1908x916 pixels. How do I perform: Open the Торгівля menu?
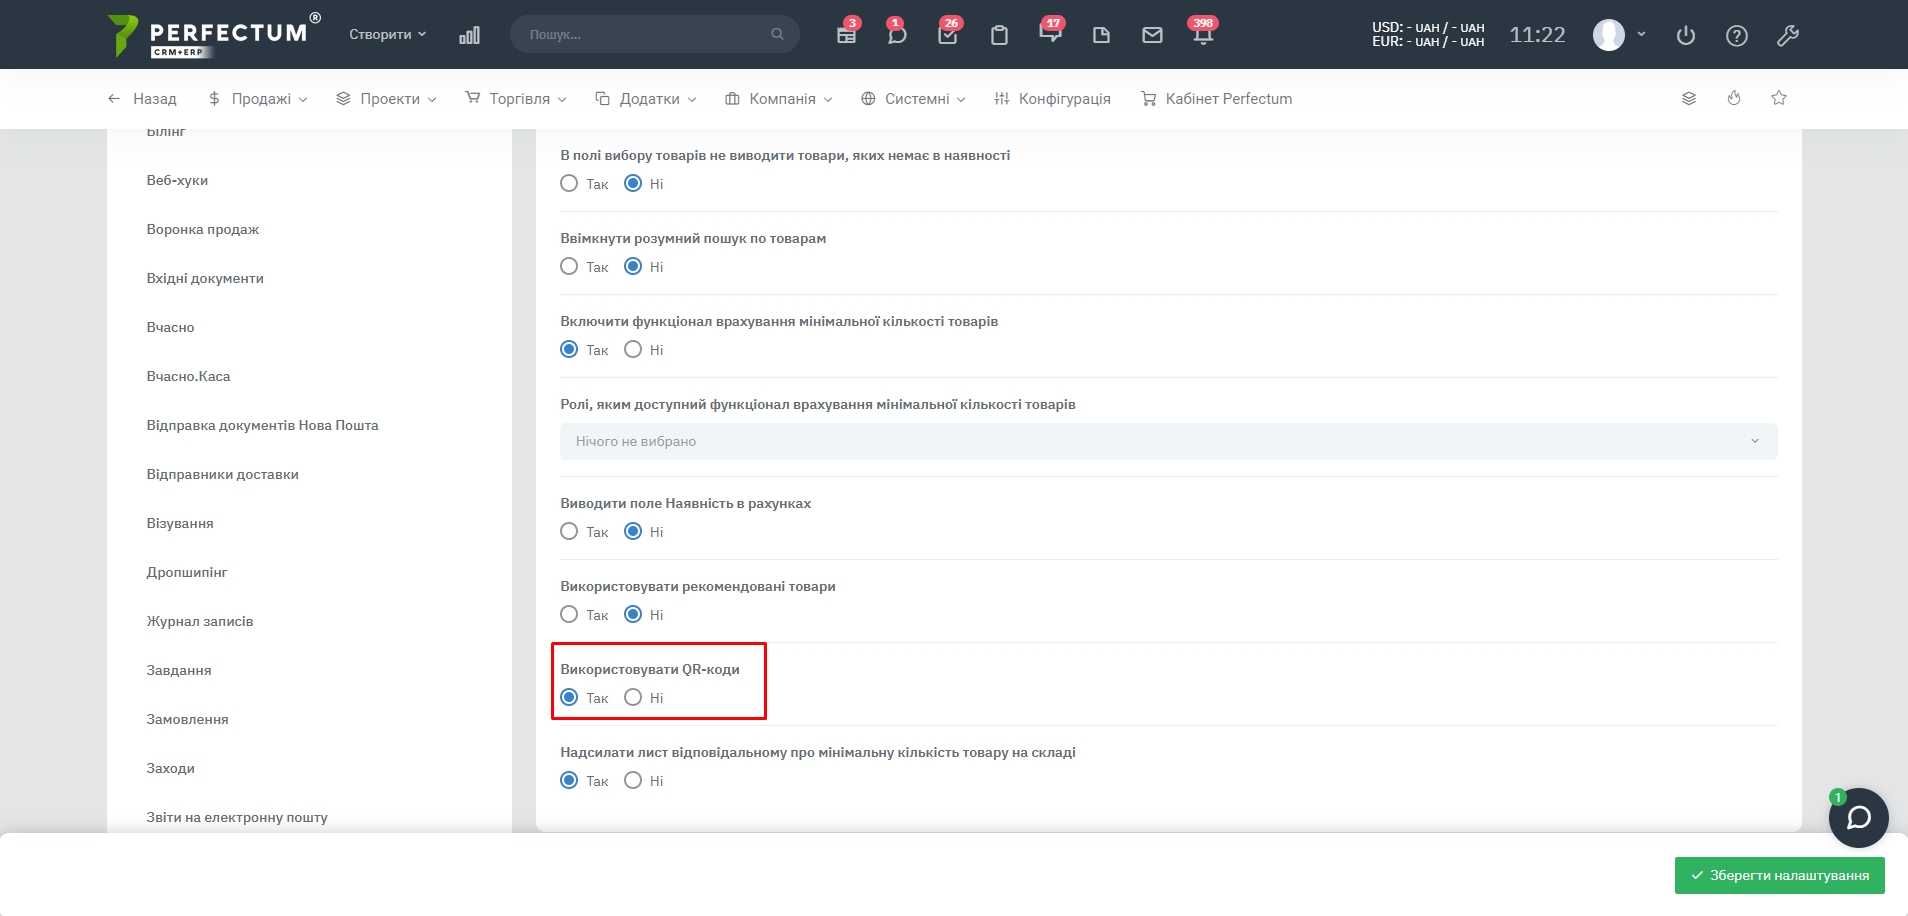(x=516, y=98)
